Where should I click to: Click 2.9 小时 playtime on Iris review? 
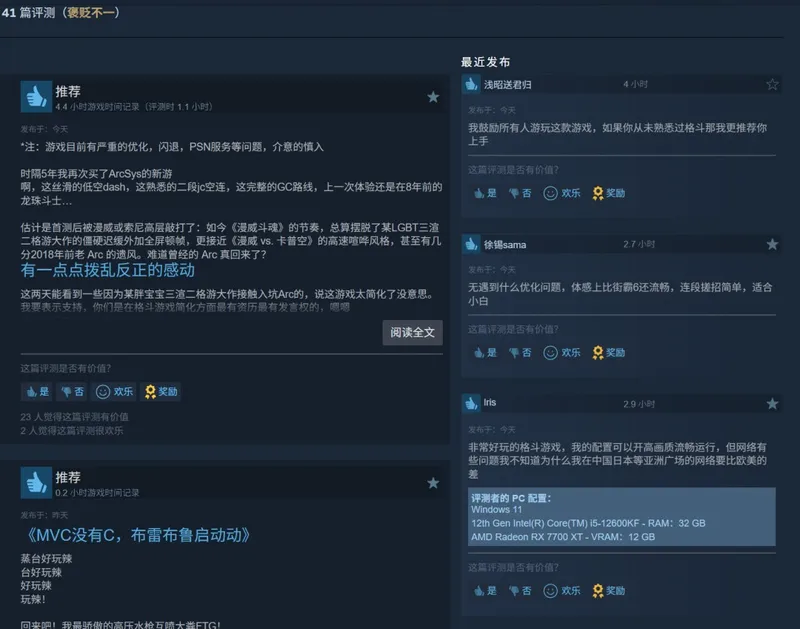[639, 404]
